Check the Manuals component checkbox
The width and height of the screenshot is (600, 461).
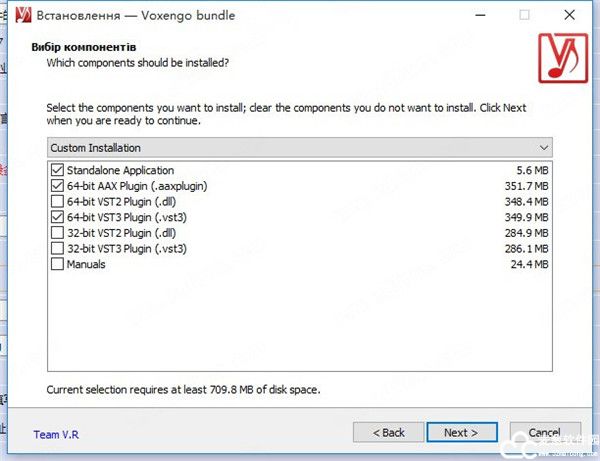[56, 264]
